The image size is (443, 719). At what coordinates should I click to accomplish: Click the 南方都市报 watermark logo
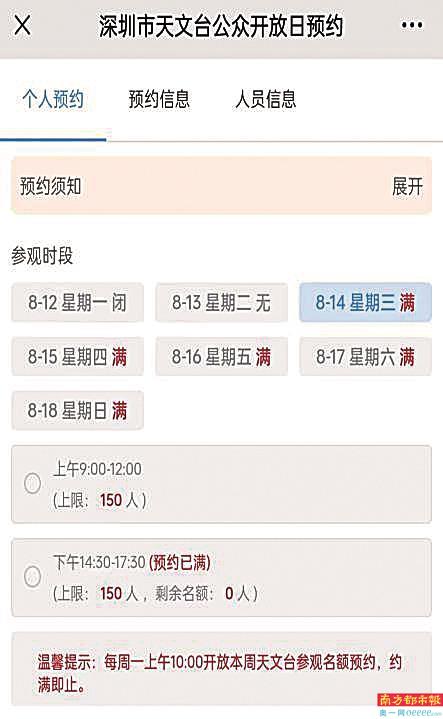click(x=410, y=700)
